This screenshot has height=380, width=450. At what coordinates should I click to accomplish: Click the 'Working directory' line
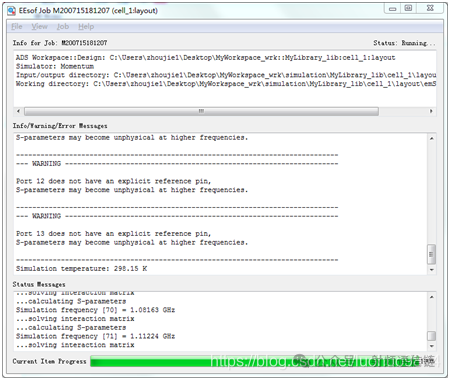[226, 84]
